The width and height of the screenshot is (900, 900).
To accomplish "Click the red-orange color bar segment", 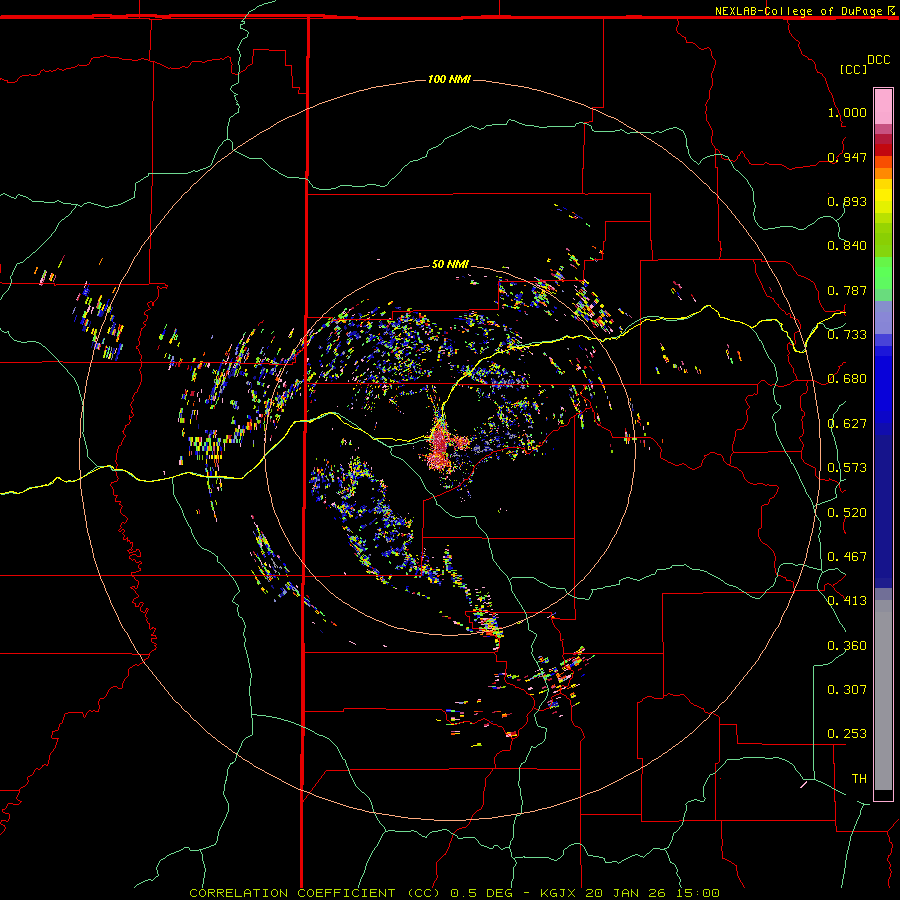I will click(883, 161).
